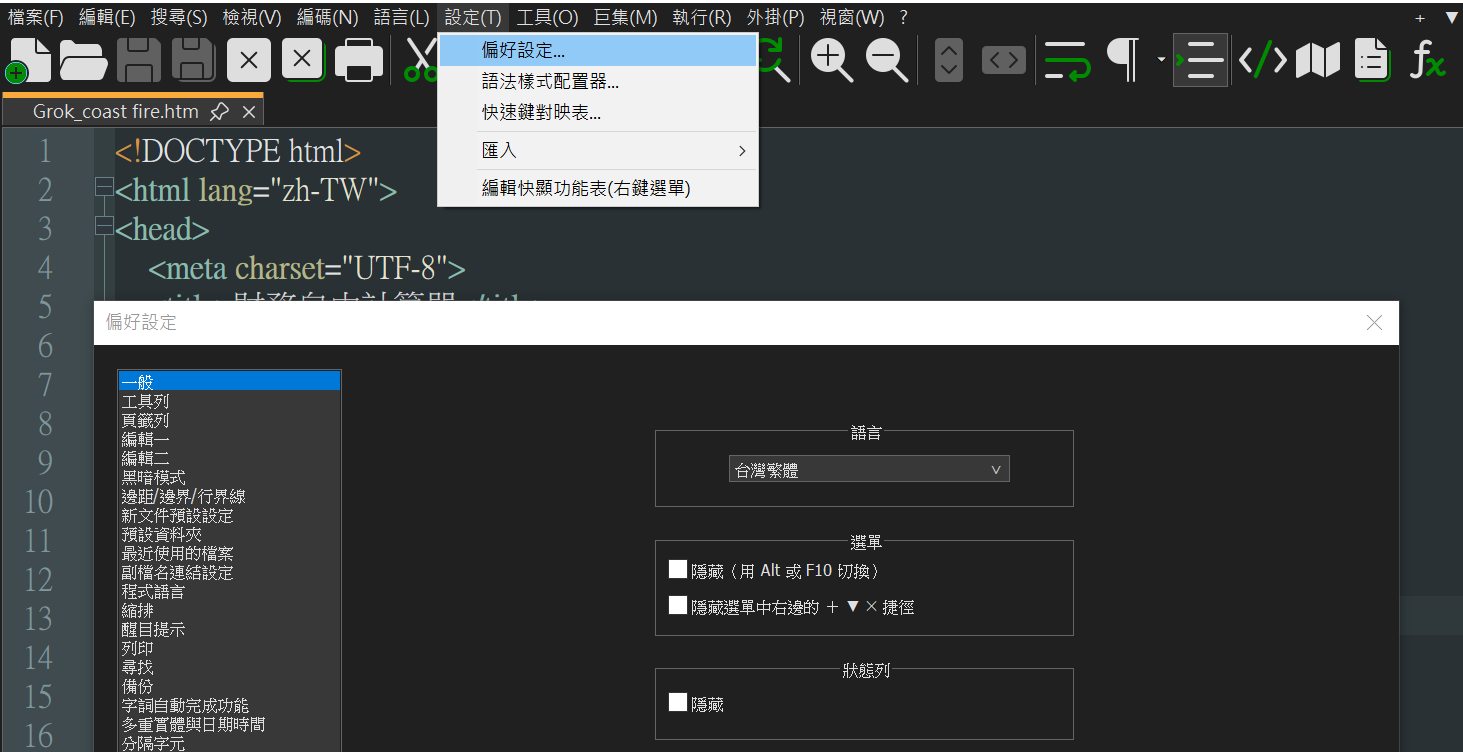Image resolution: width=1463 pixels, height=752 pixels.
Task: Toggle the Word Wrap toolbar icon
Action: [1067, 60]
